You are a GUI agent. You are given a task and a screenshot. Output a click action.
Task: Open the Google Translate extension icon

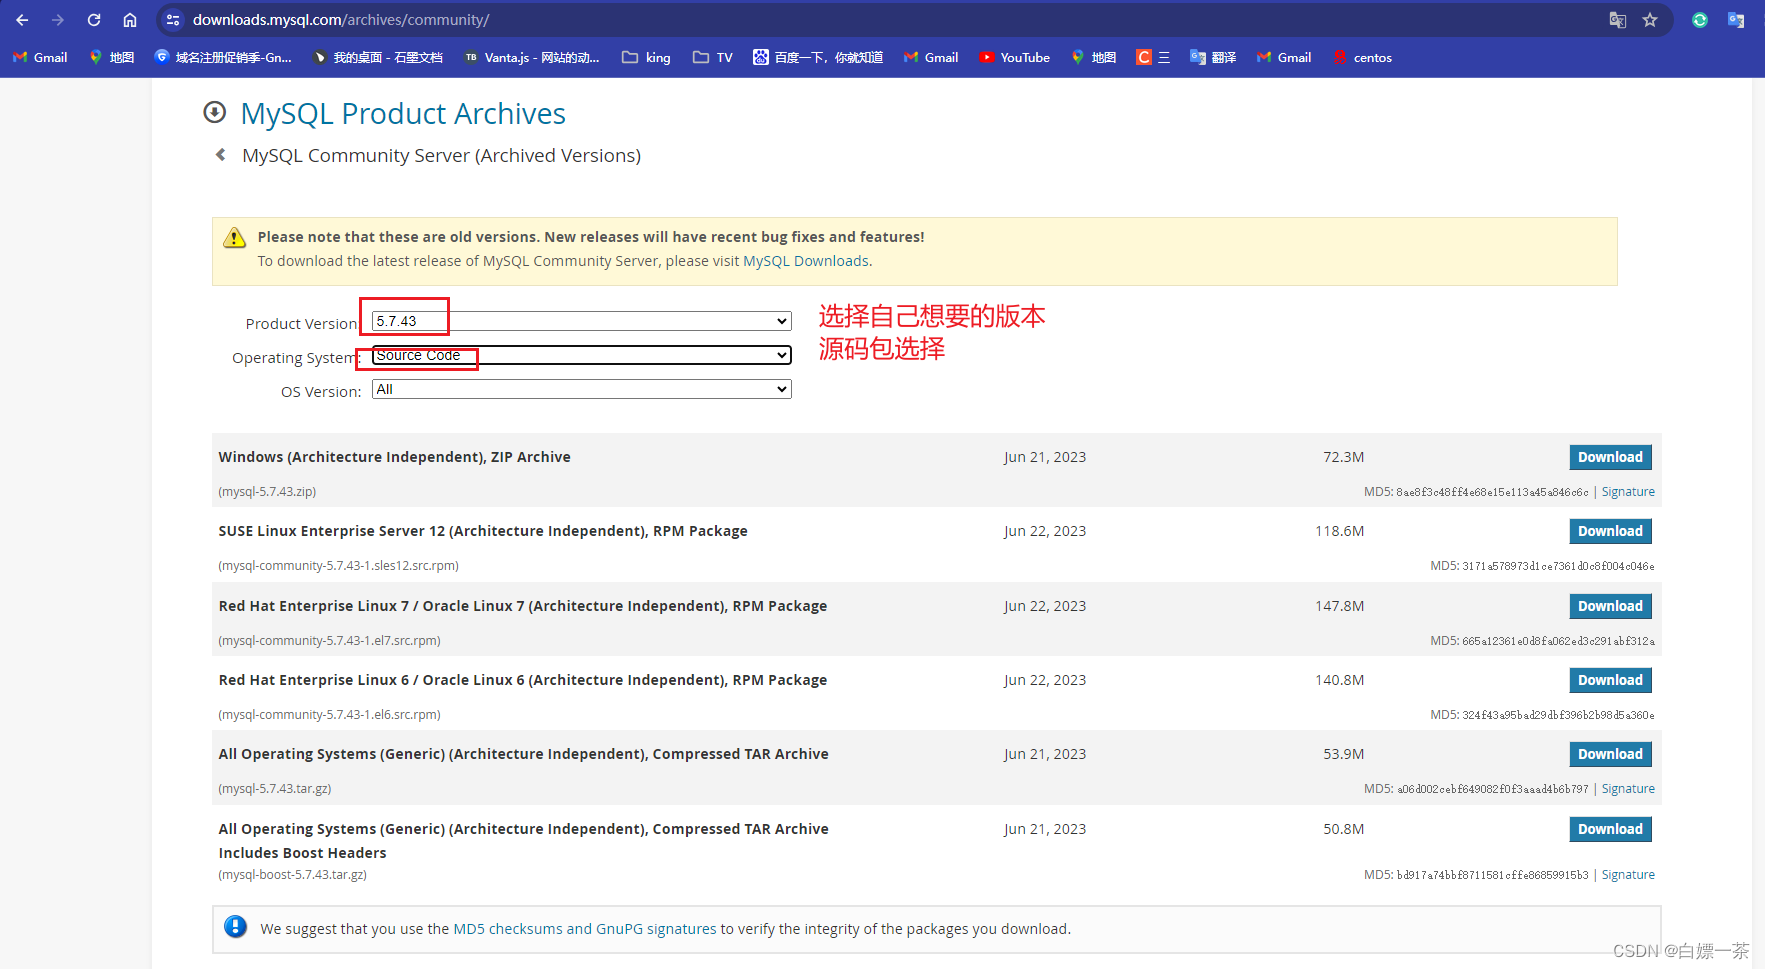pos(1736,20)
